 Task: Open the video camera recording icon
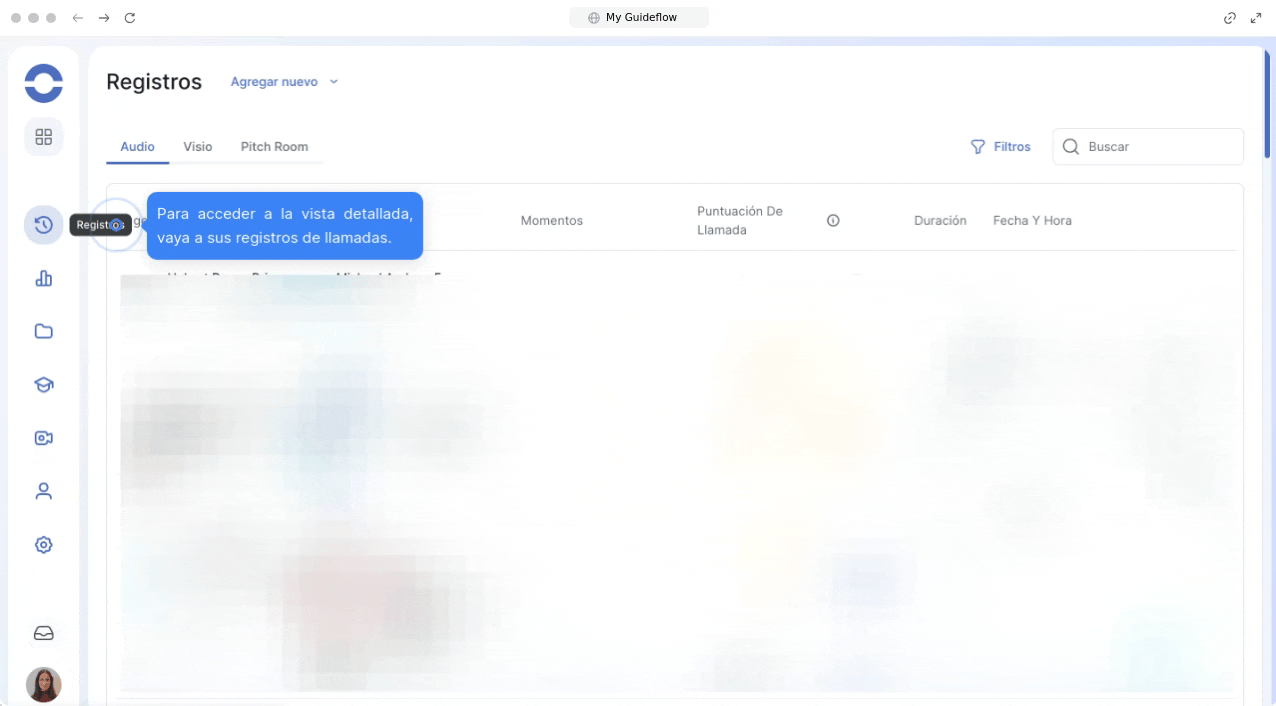coord(44,438)
